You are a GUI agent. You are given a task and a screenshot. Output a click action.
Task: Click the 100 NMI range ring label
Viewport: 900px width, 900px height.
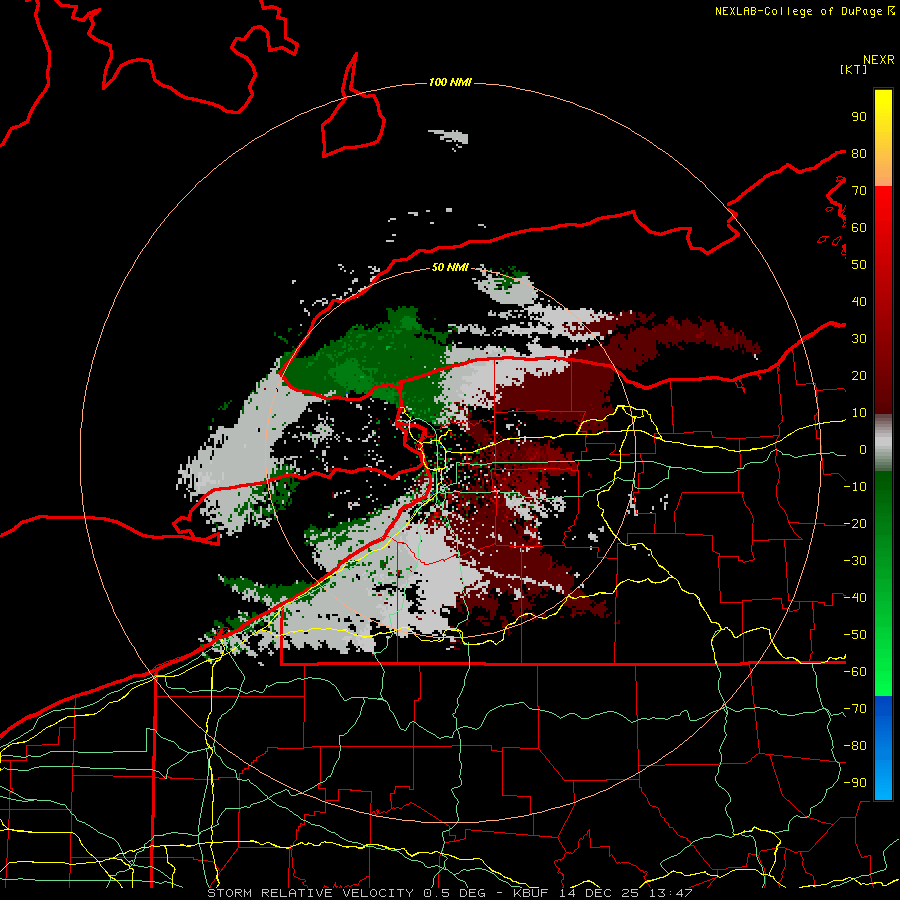click(x=450, y=83)
